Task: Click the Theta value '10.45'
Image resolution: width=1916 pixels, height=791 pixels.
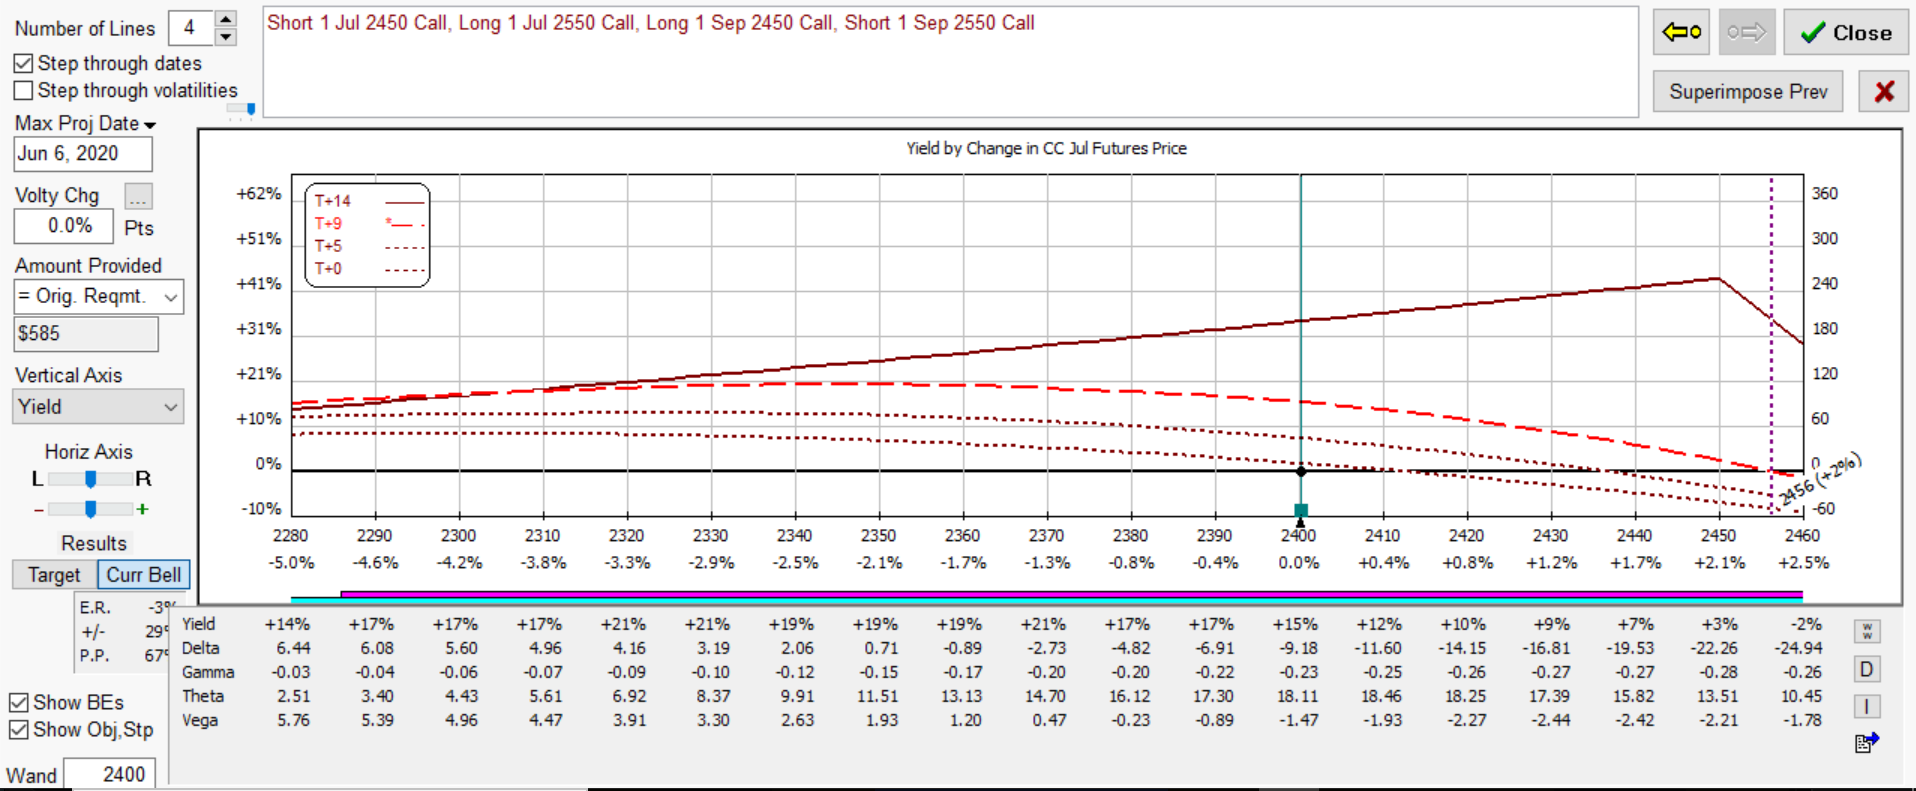Action: 1801,696
